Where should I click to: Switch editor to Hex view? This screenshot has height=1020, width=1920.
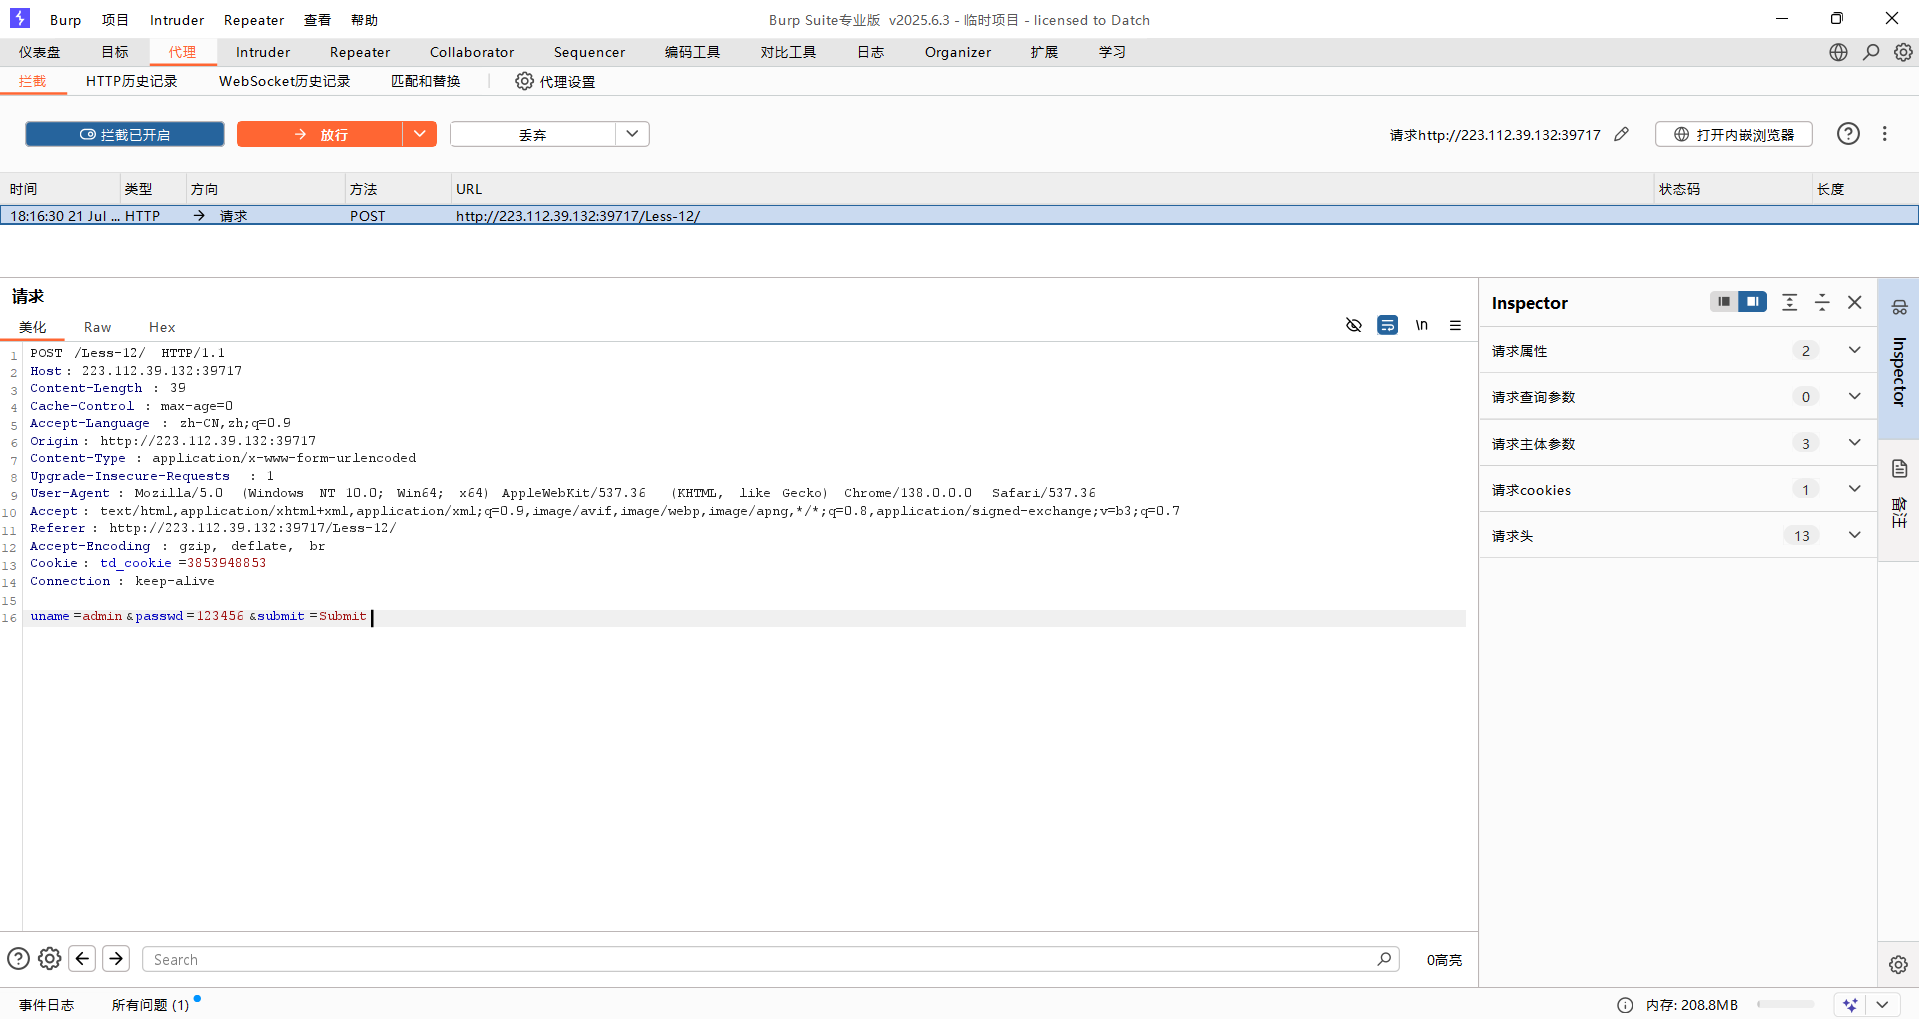[162, 327]
